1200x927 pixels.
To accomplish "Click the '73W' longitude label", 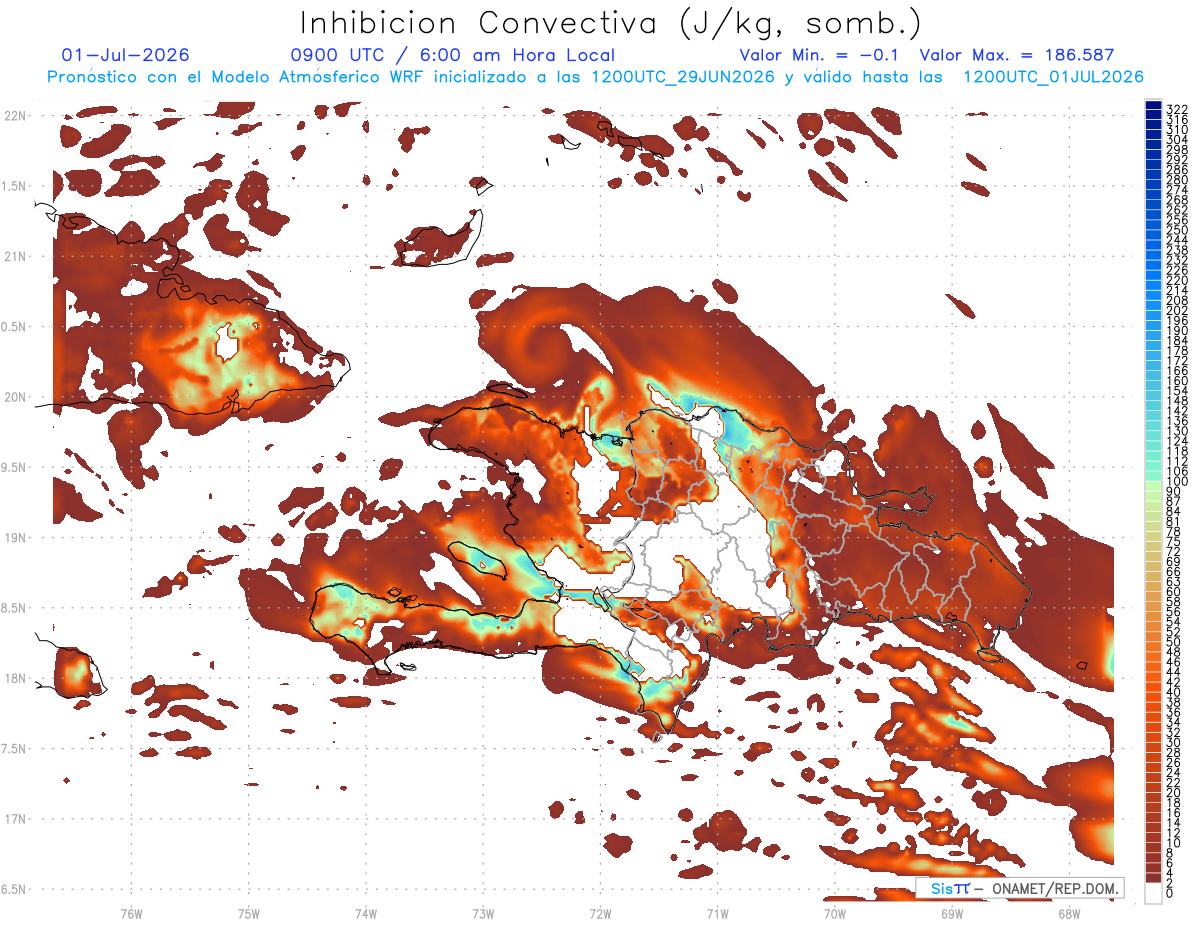I will pos(483,912).
